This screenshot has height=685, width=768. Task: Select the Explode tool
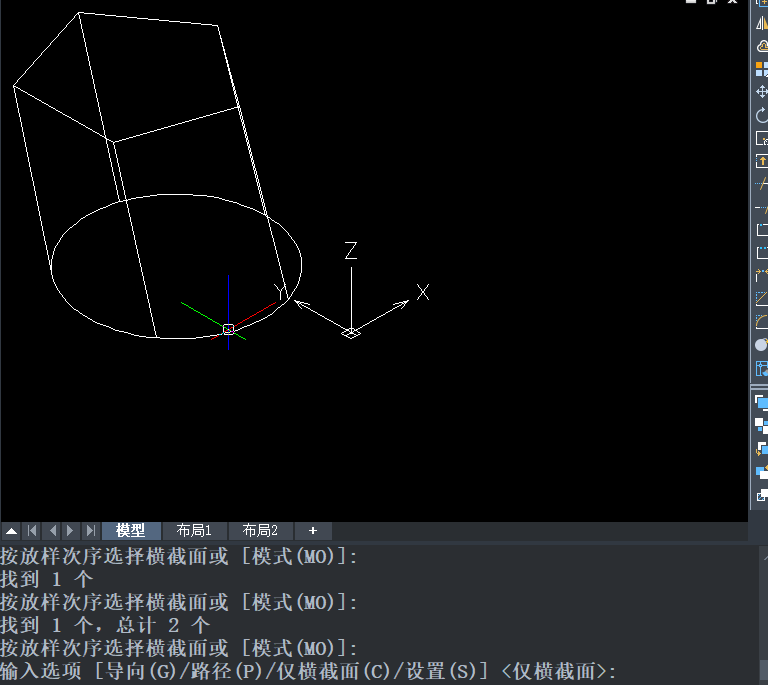pyautogui.click(x=762, y=345)
